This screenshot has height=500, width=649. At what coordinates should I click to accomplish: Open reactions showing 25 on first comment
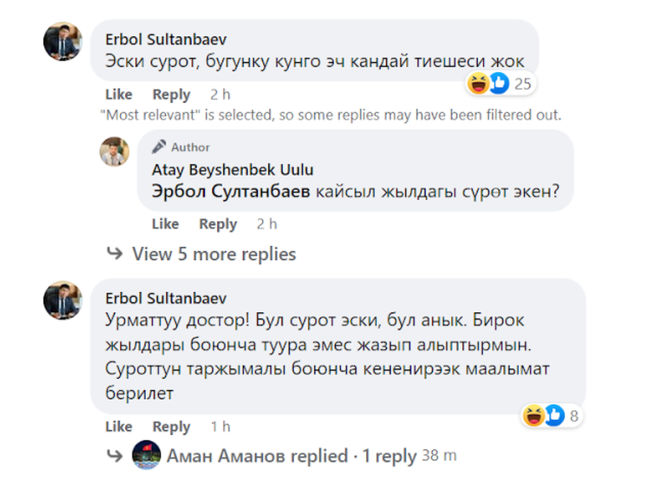pyautogui.click(x=500, y=84)
